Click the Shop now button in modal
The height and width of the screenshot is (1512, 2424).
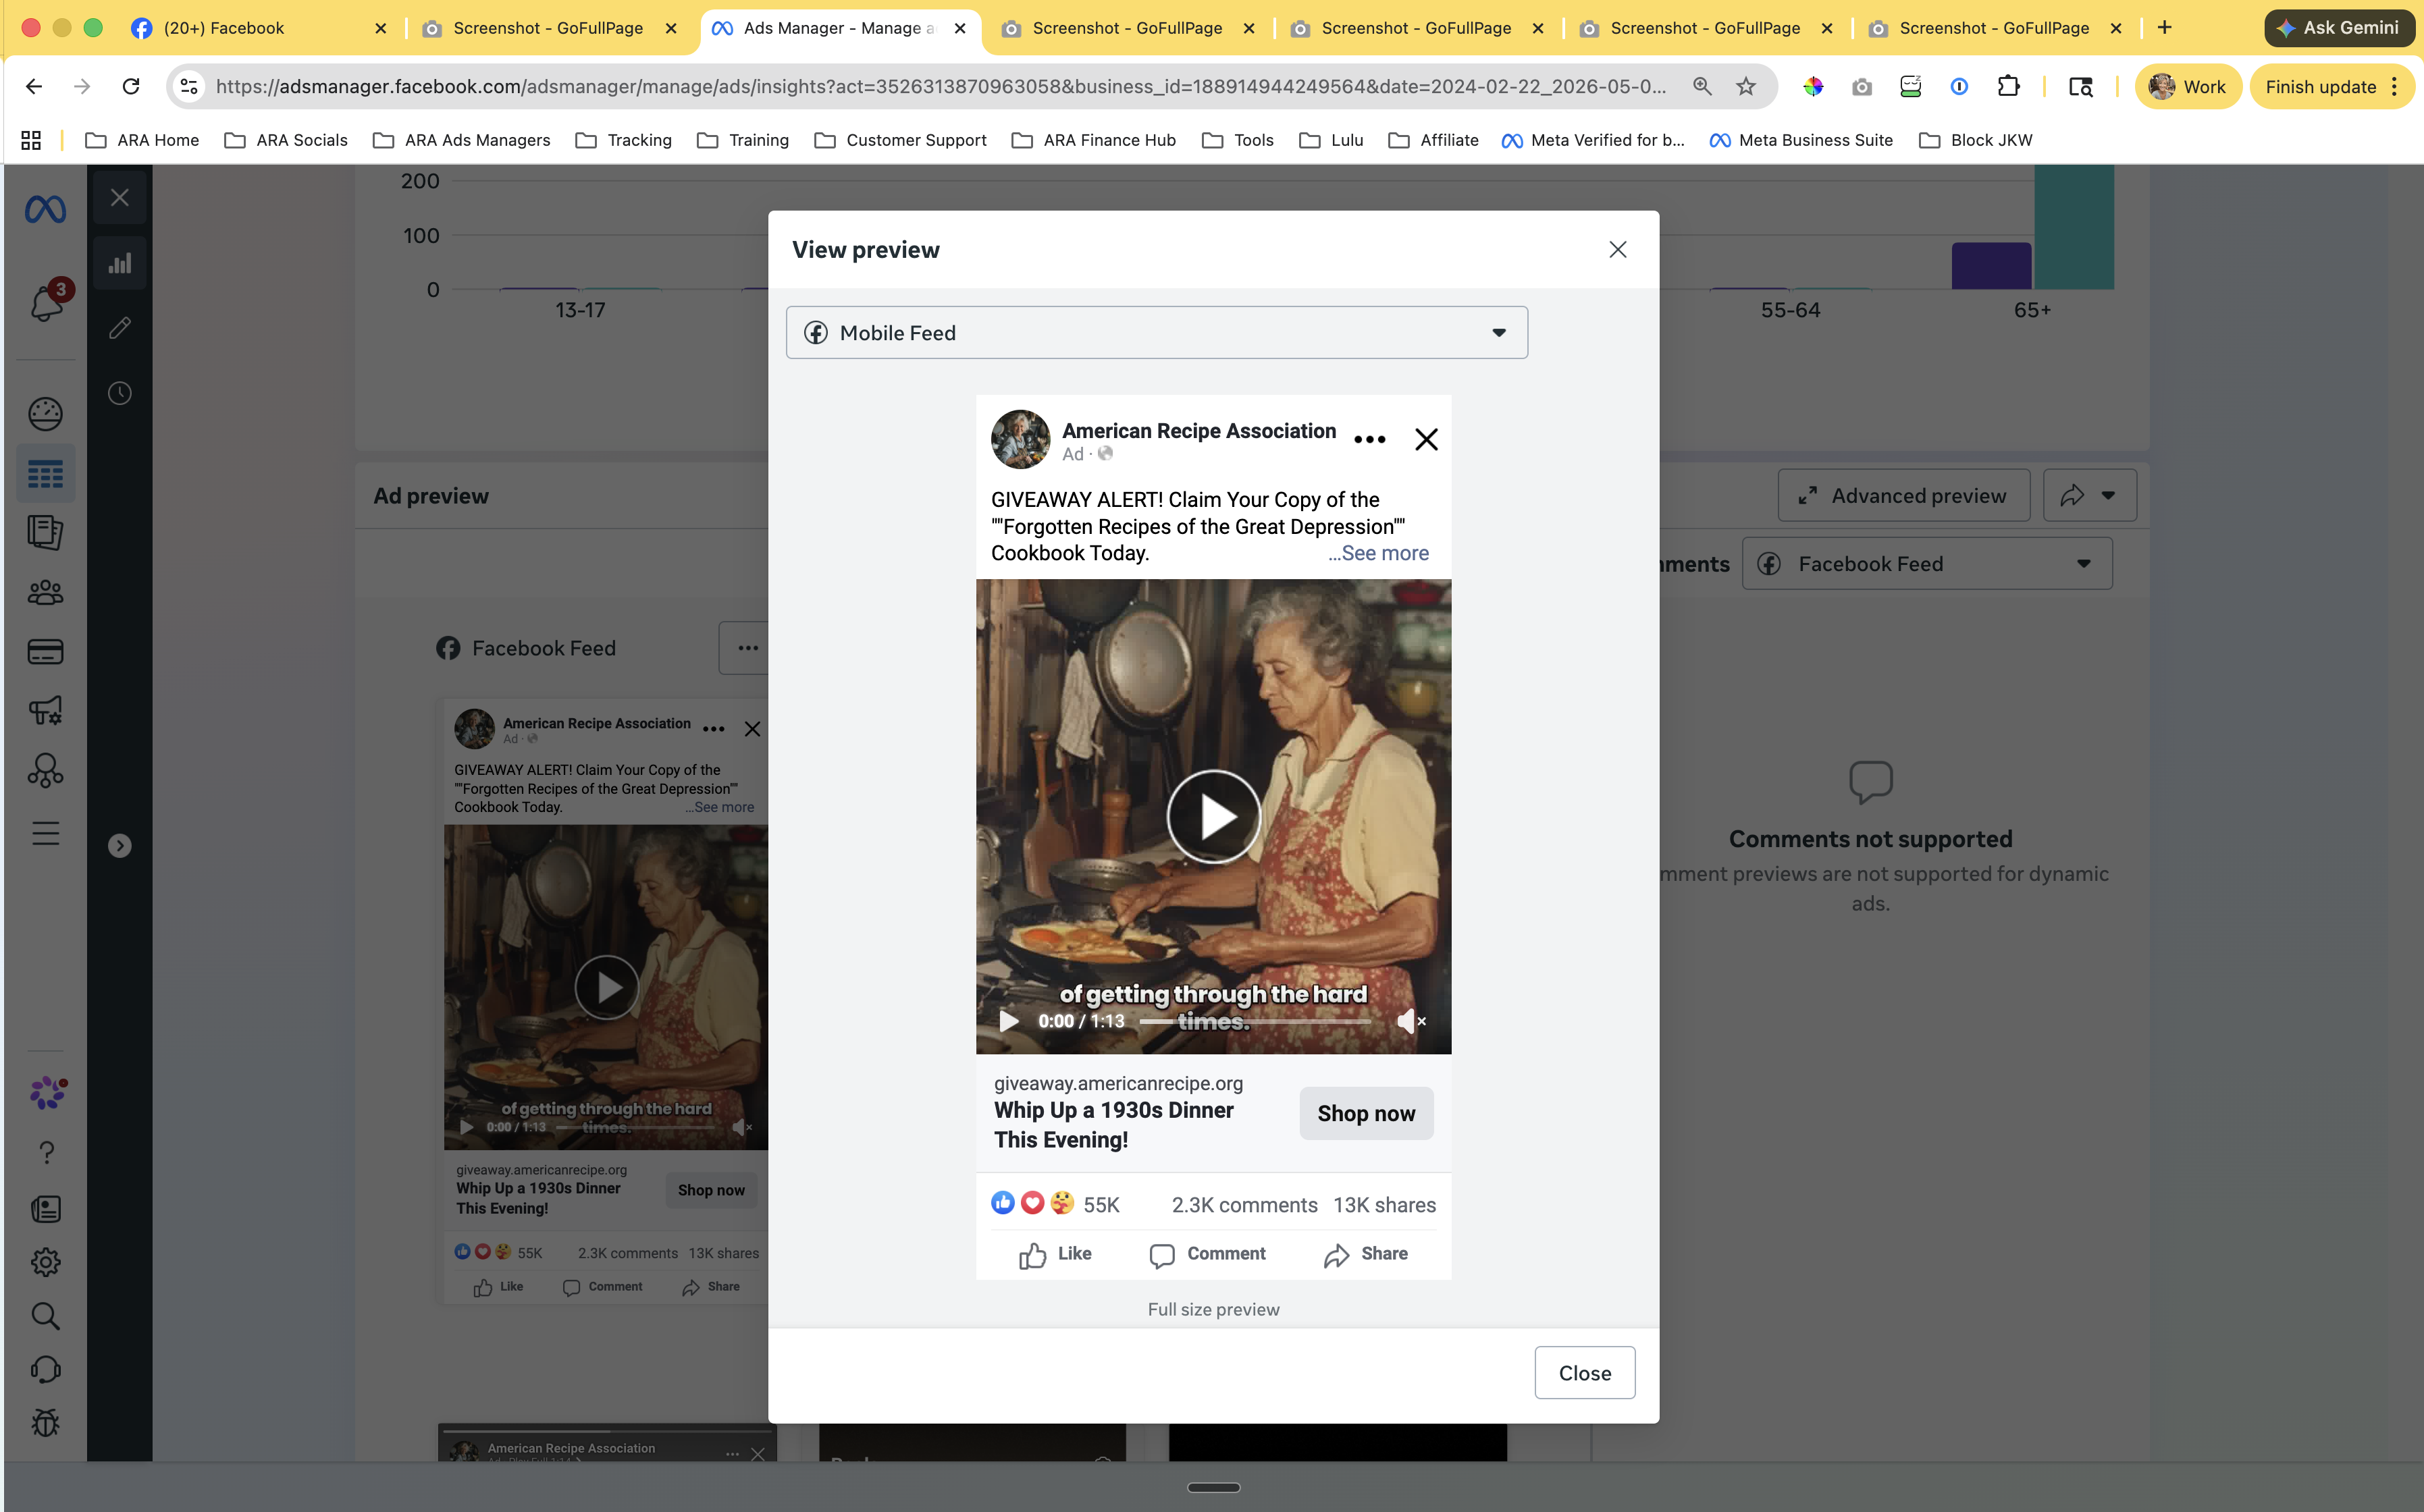1366,1113
